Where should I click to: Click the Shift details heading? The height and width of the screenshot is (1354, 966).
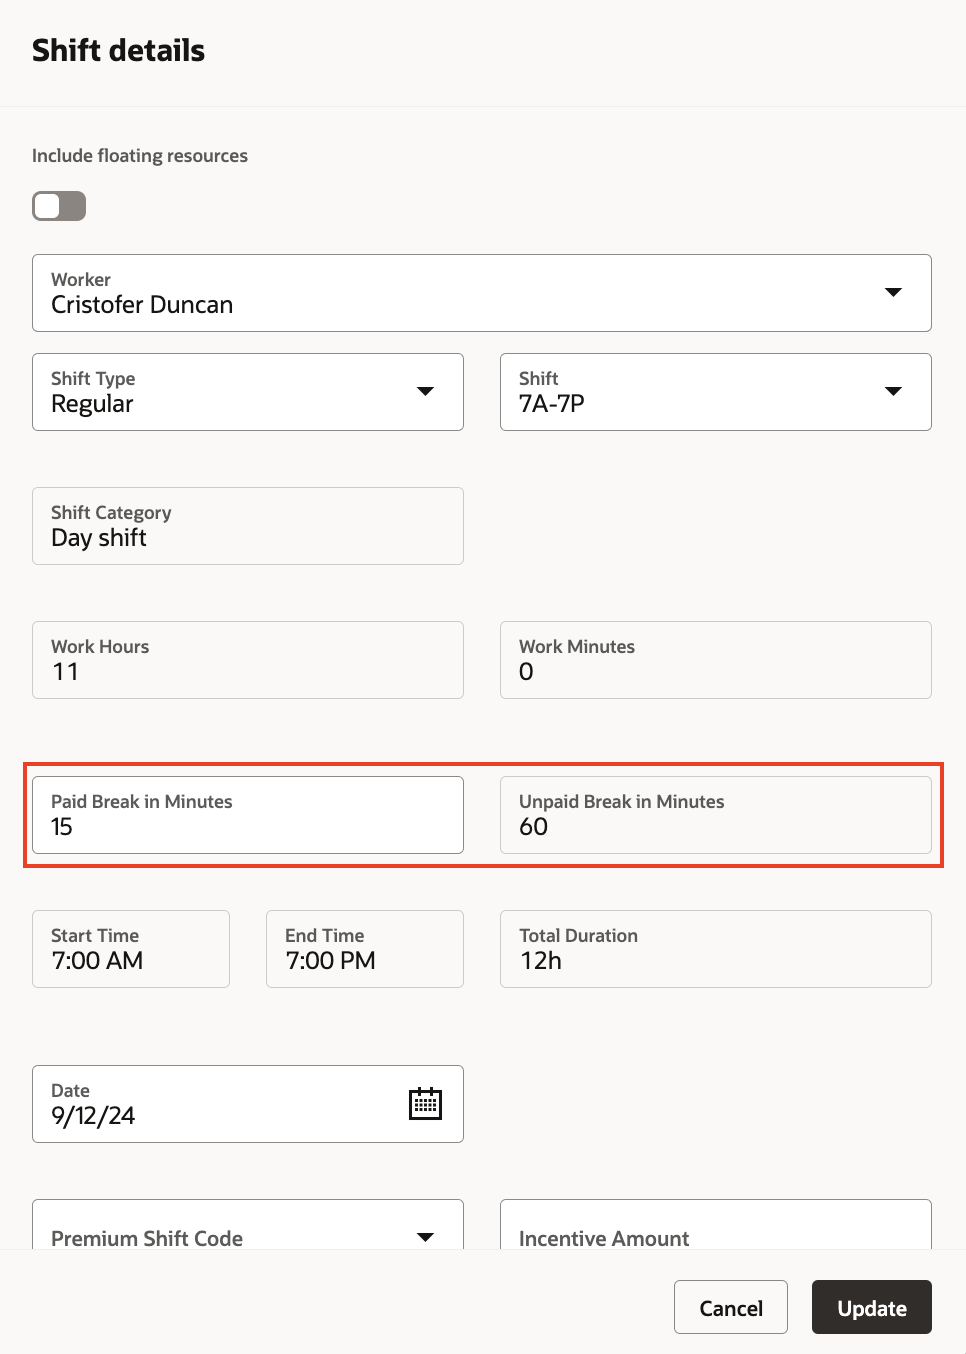pos(118,50)
